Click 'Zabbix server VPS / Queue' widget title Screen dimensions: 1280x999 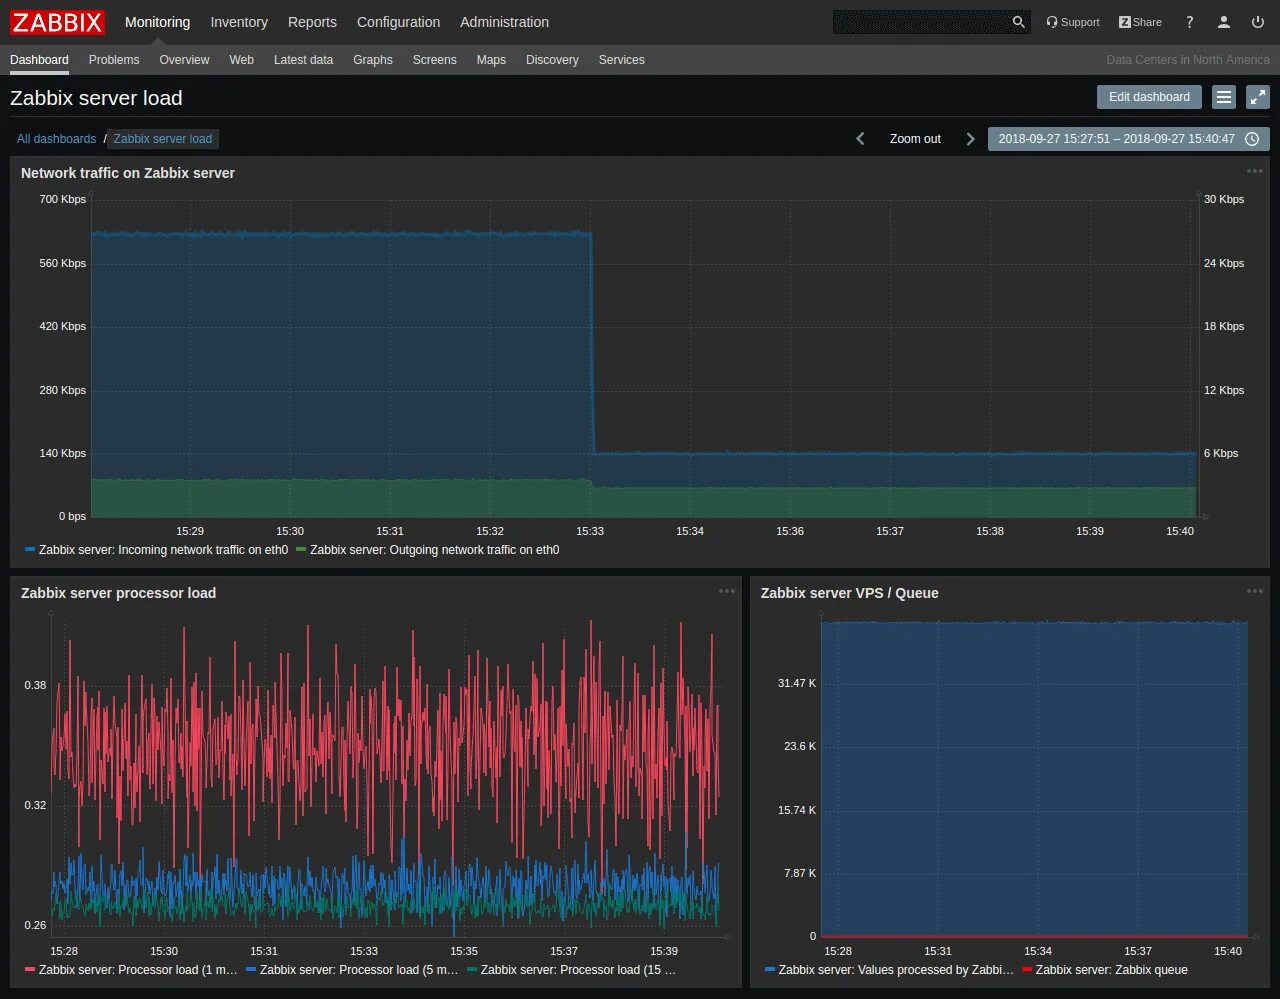click(x=849, y=593)
